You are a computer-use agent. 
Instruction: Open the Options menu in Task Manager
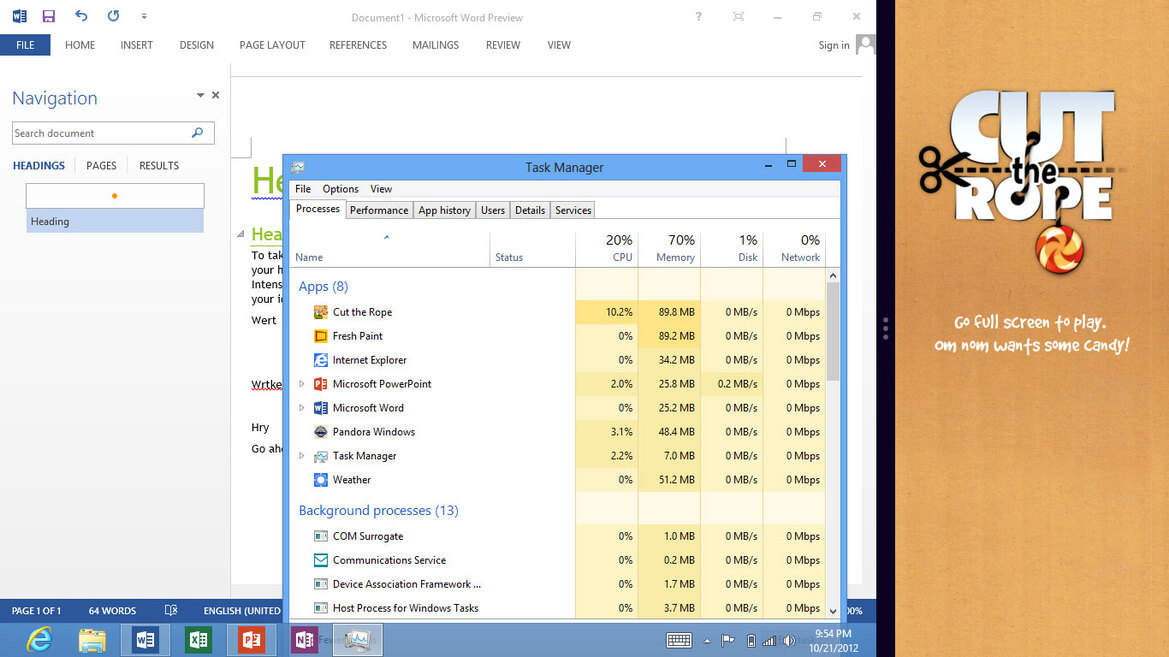pos(340,189)
